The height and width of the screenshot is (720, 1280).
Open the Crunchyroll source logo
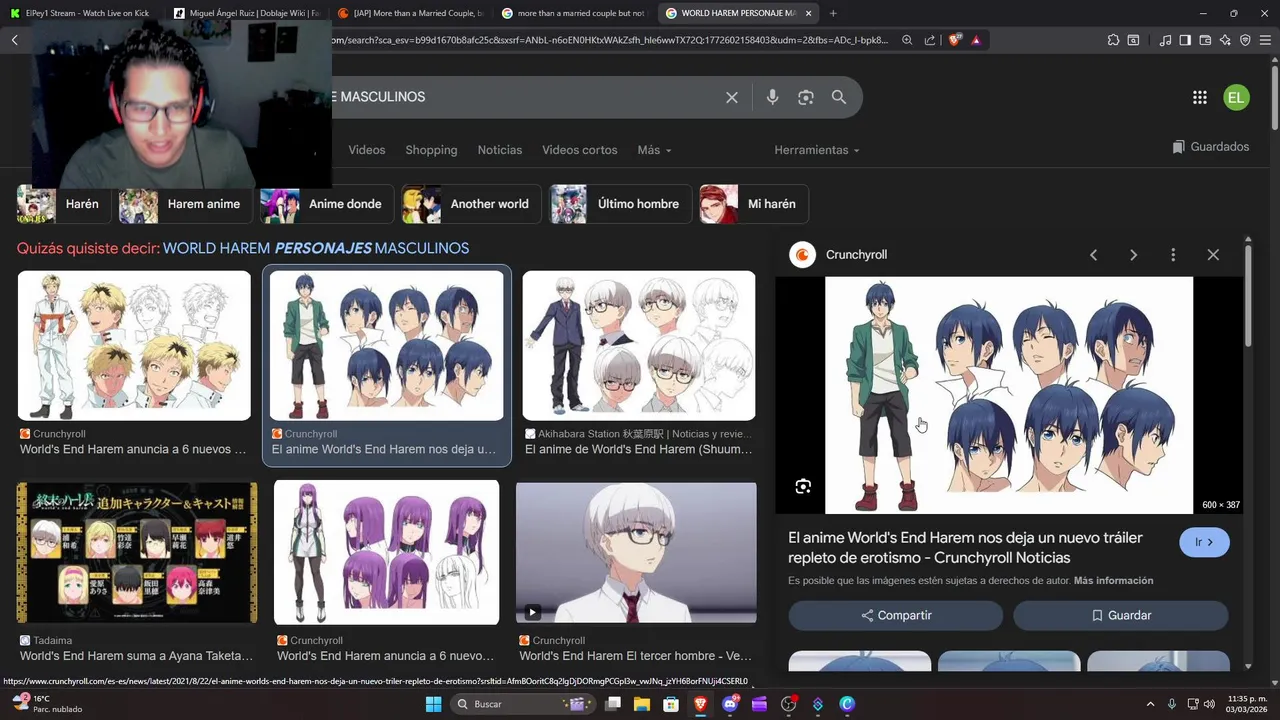(x=802, y=255)
